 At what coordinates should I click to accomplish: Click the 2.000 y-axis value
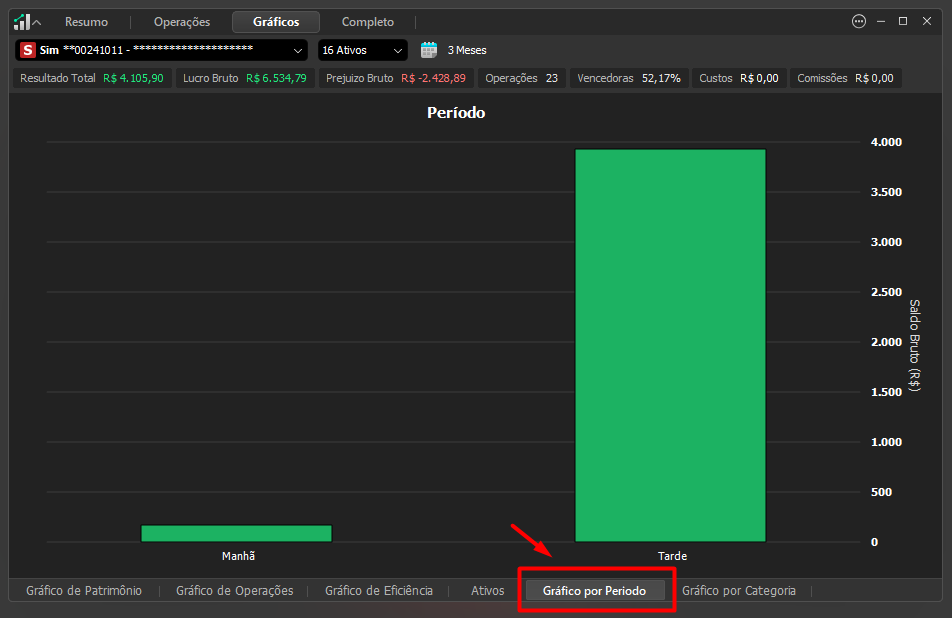(886, 342)
